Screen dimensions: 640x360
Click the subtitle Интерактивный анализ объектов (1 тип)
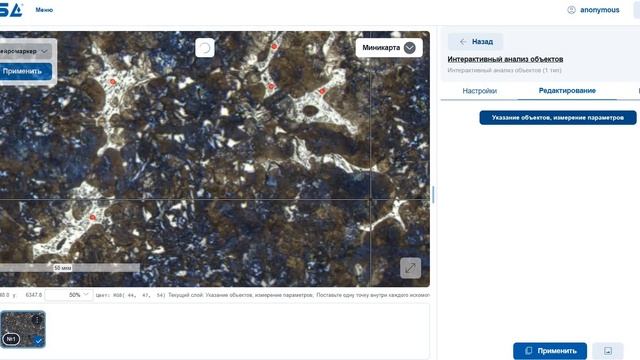pos(504,70)
